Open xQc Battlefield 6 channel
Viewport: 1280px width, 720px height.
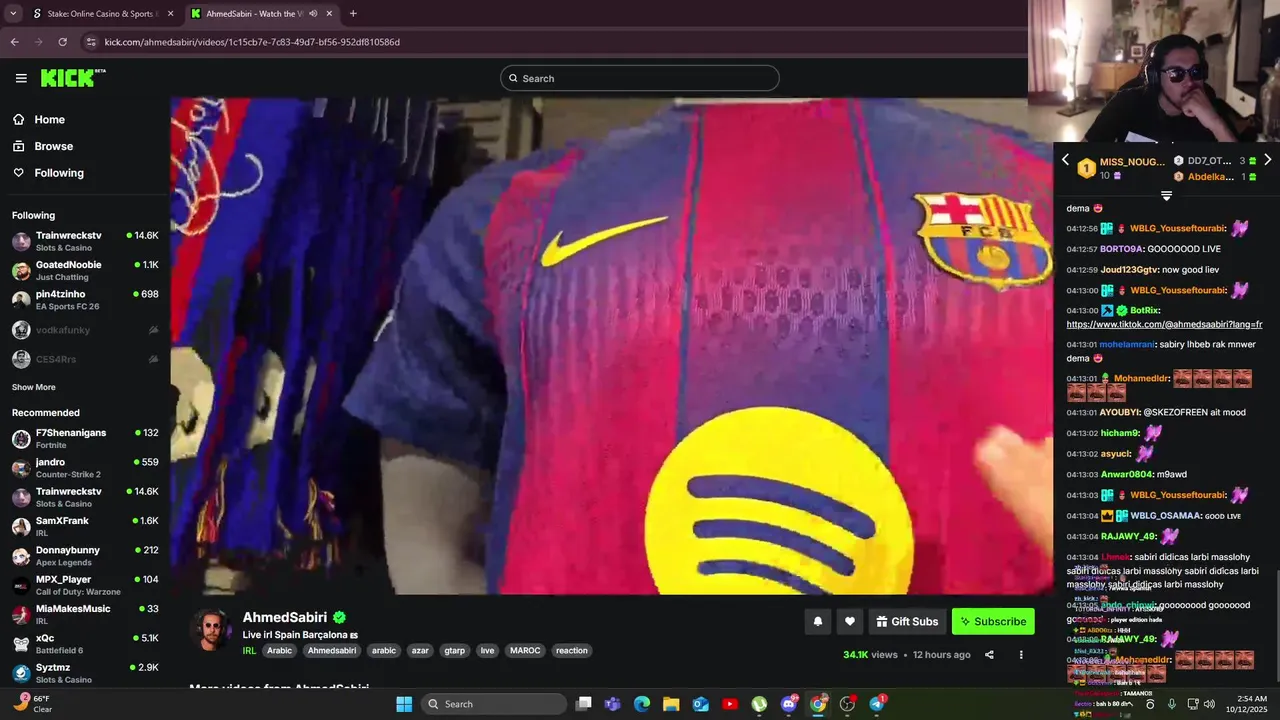85,644
